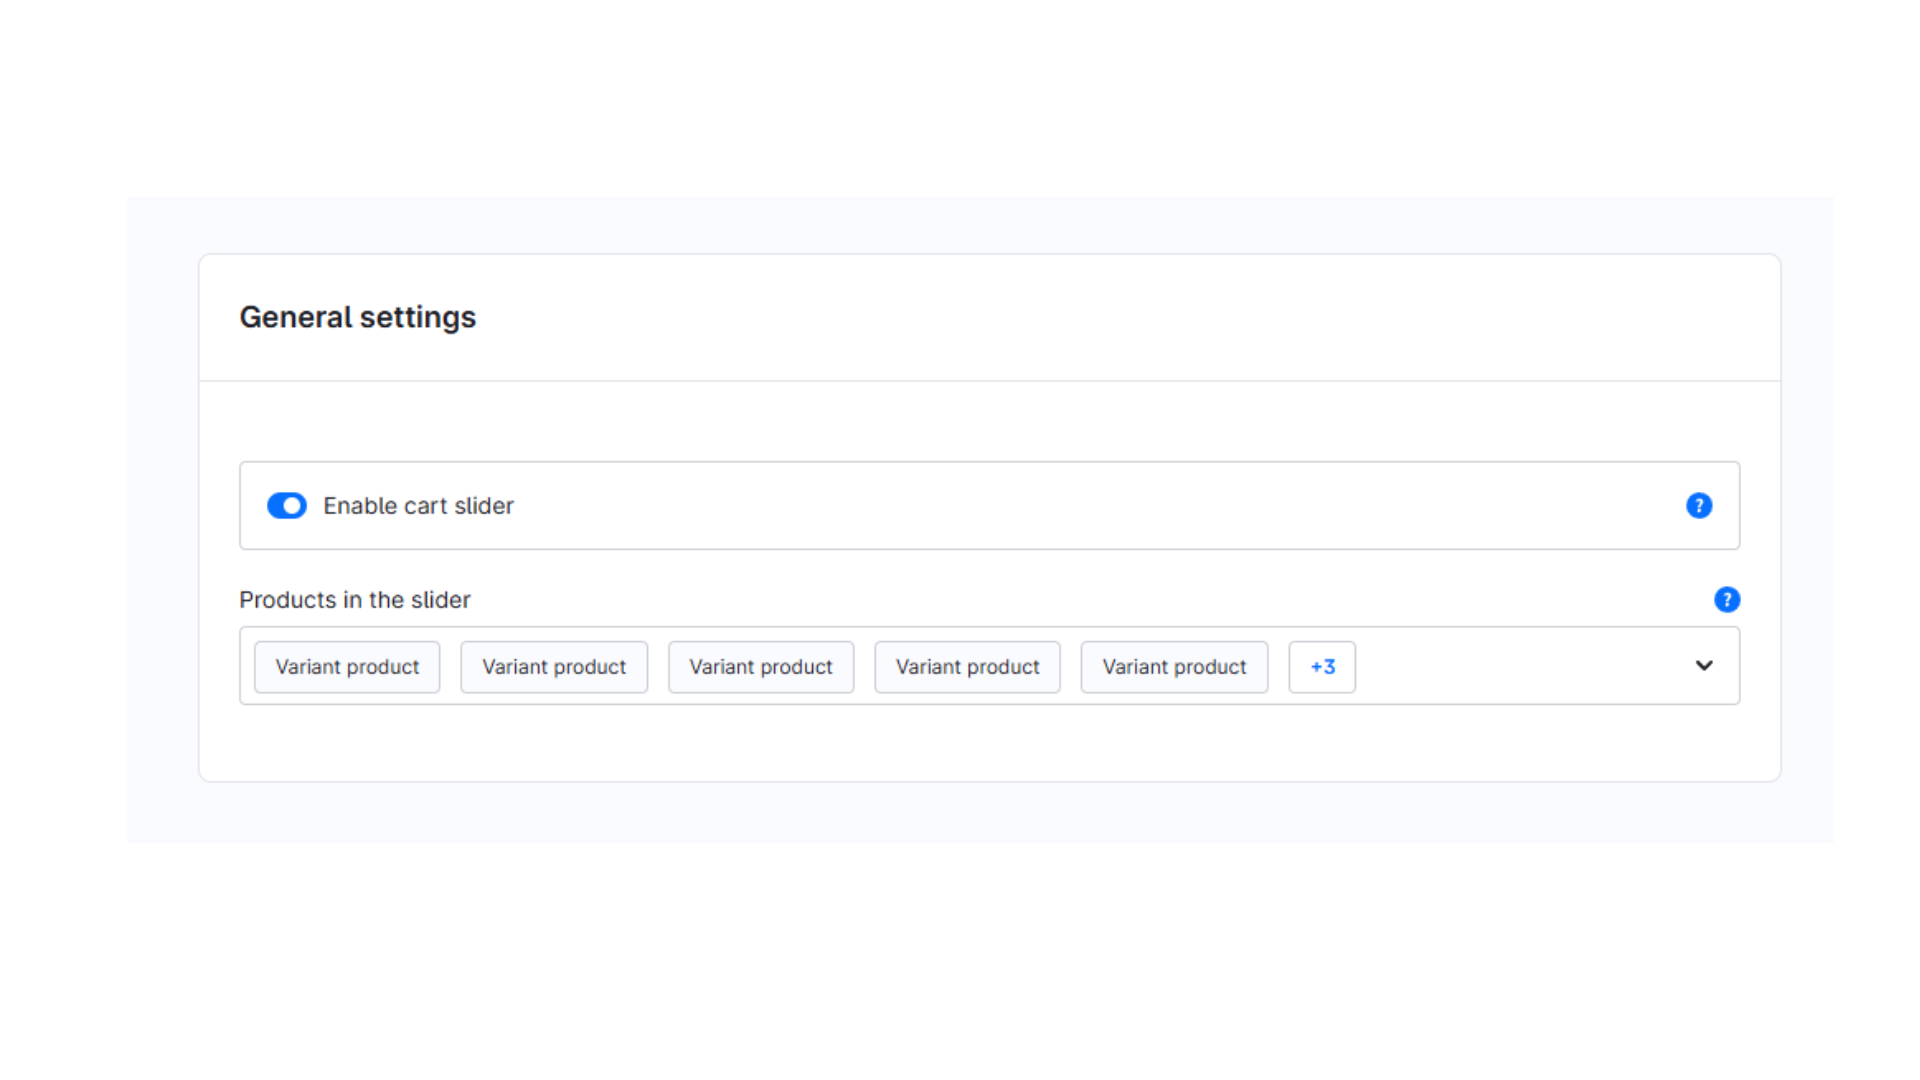The height and width of the screenshot is (1080, 1920).
Task: Click the Enable cart slider label text
Action: pyautogui.click(x=418, y=506)
